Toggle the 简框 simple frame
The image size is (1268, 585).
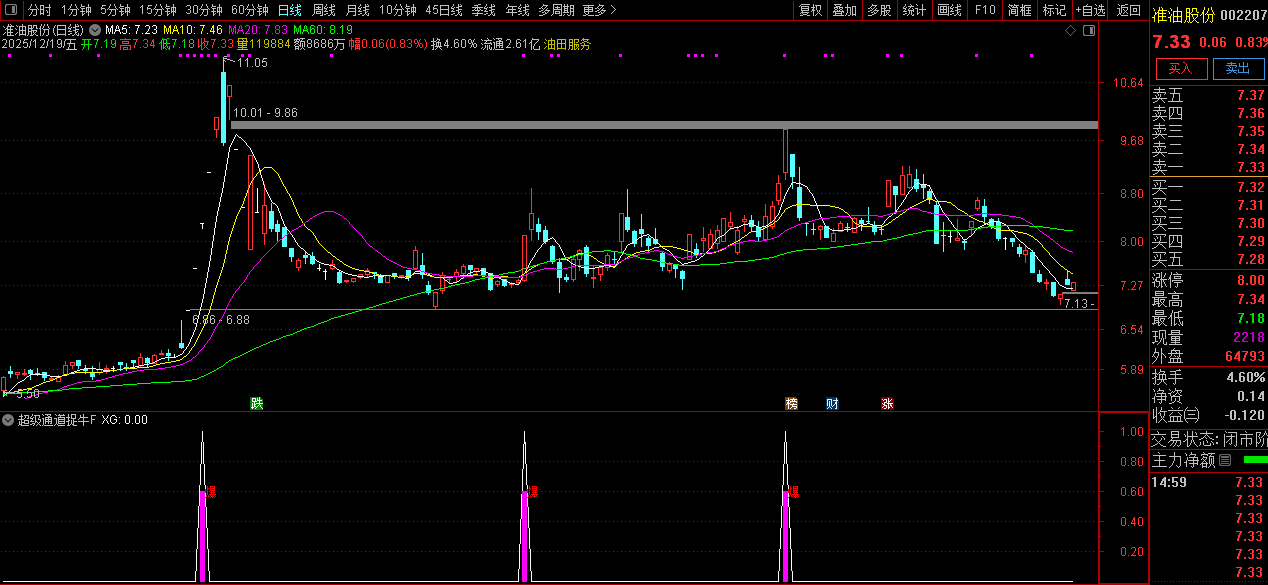pos(1020,10)
